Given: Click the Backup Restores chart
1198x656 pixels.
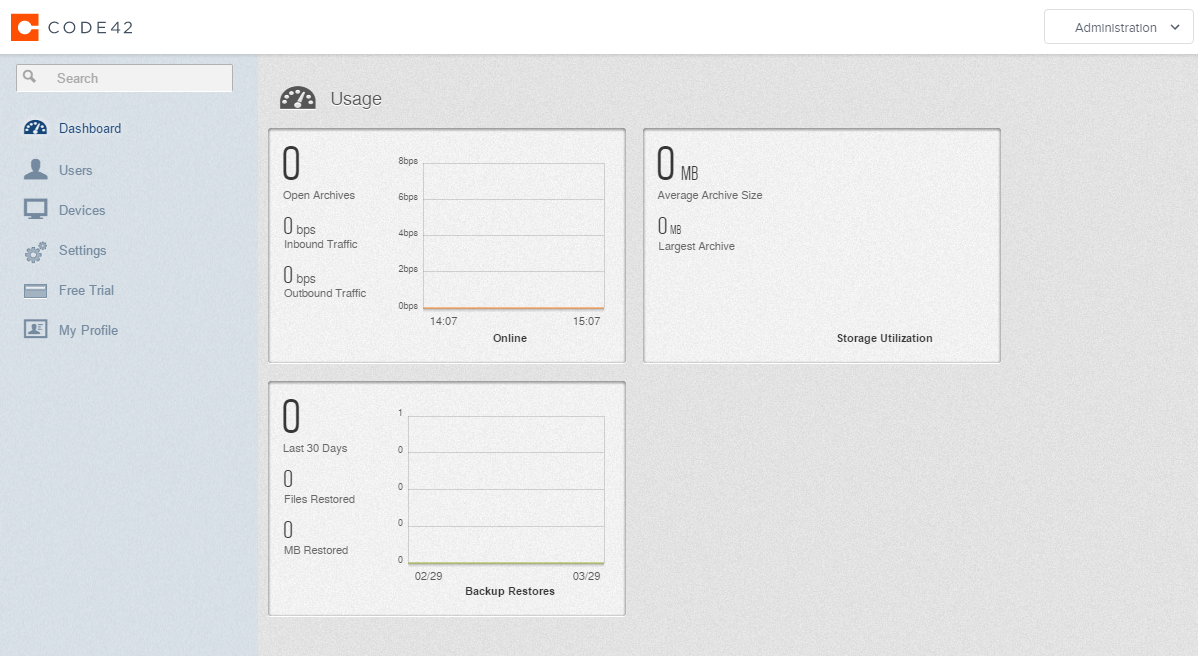Looking at the screenshot, I should tap(506, 490).
